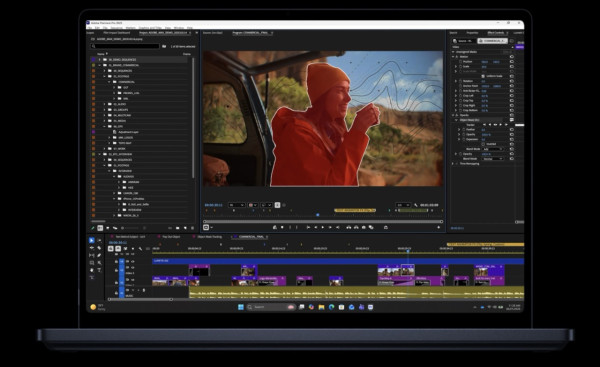Switch to Effect Controls tab
The width and height of the screenshot is (600, 367).
click(x=496, y=33)
